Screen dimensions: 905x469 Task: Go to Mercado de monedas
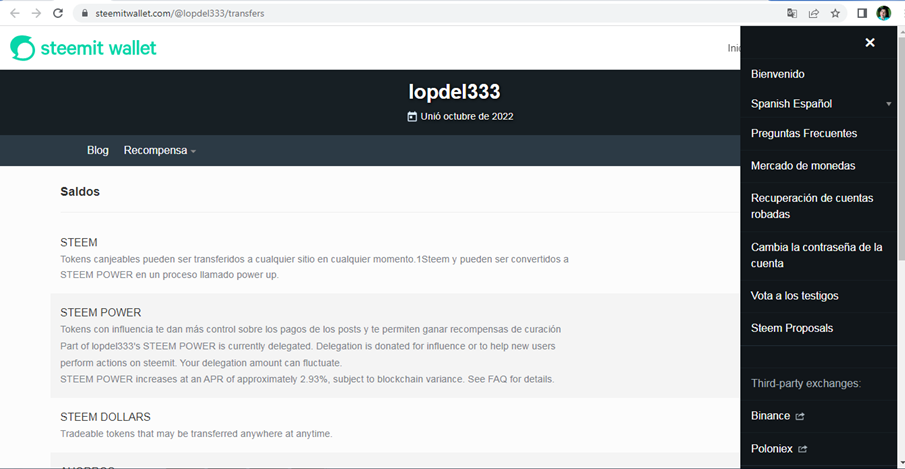coord(803,166)
